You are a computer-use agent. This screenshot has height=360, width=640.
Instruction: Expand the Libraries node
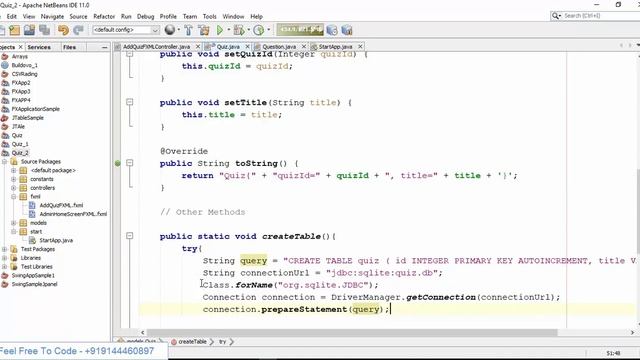4,258
